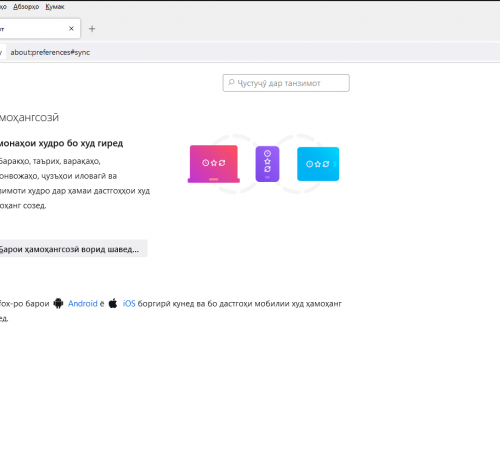
Task: Click the magnifier icon in settings search
Action: point(231,82)
